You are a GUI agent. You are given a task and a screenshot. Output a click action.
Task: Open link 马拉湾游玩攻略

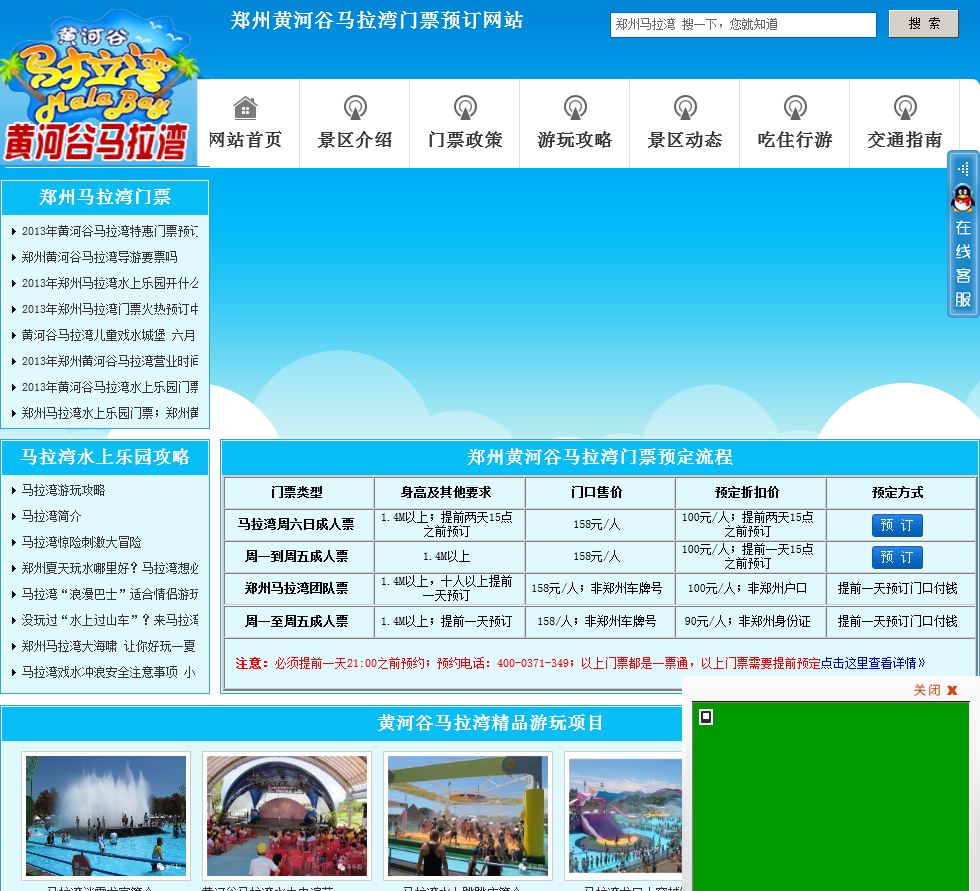coord(63,490)
